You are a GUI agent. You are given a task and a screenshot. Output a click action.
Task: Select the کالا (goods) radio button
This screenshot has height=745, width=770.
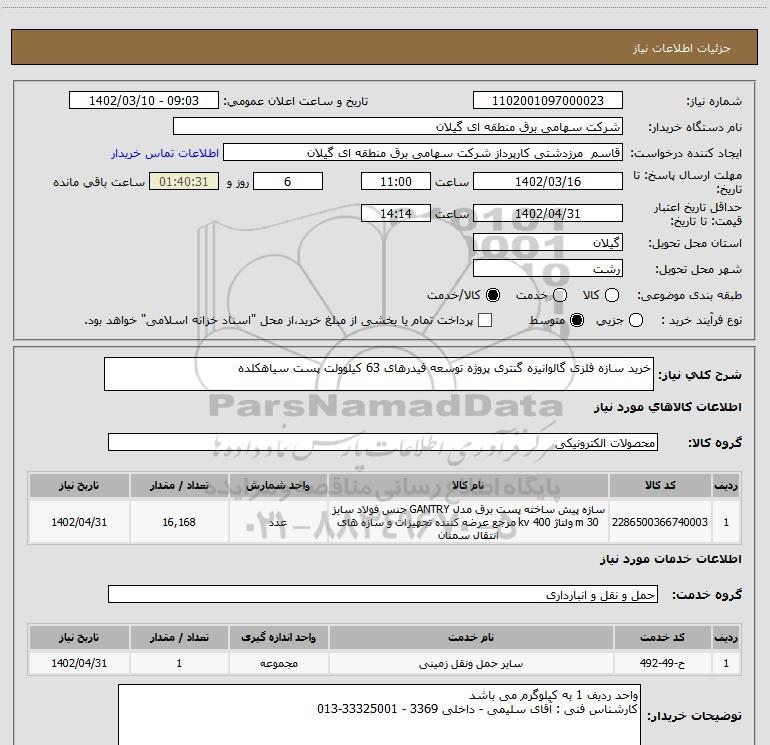coord(612,295)
